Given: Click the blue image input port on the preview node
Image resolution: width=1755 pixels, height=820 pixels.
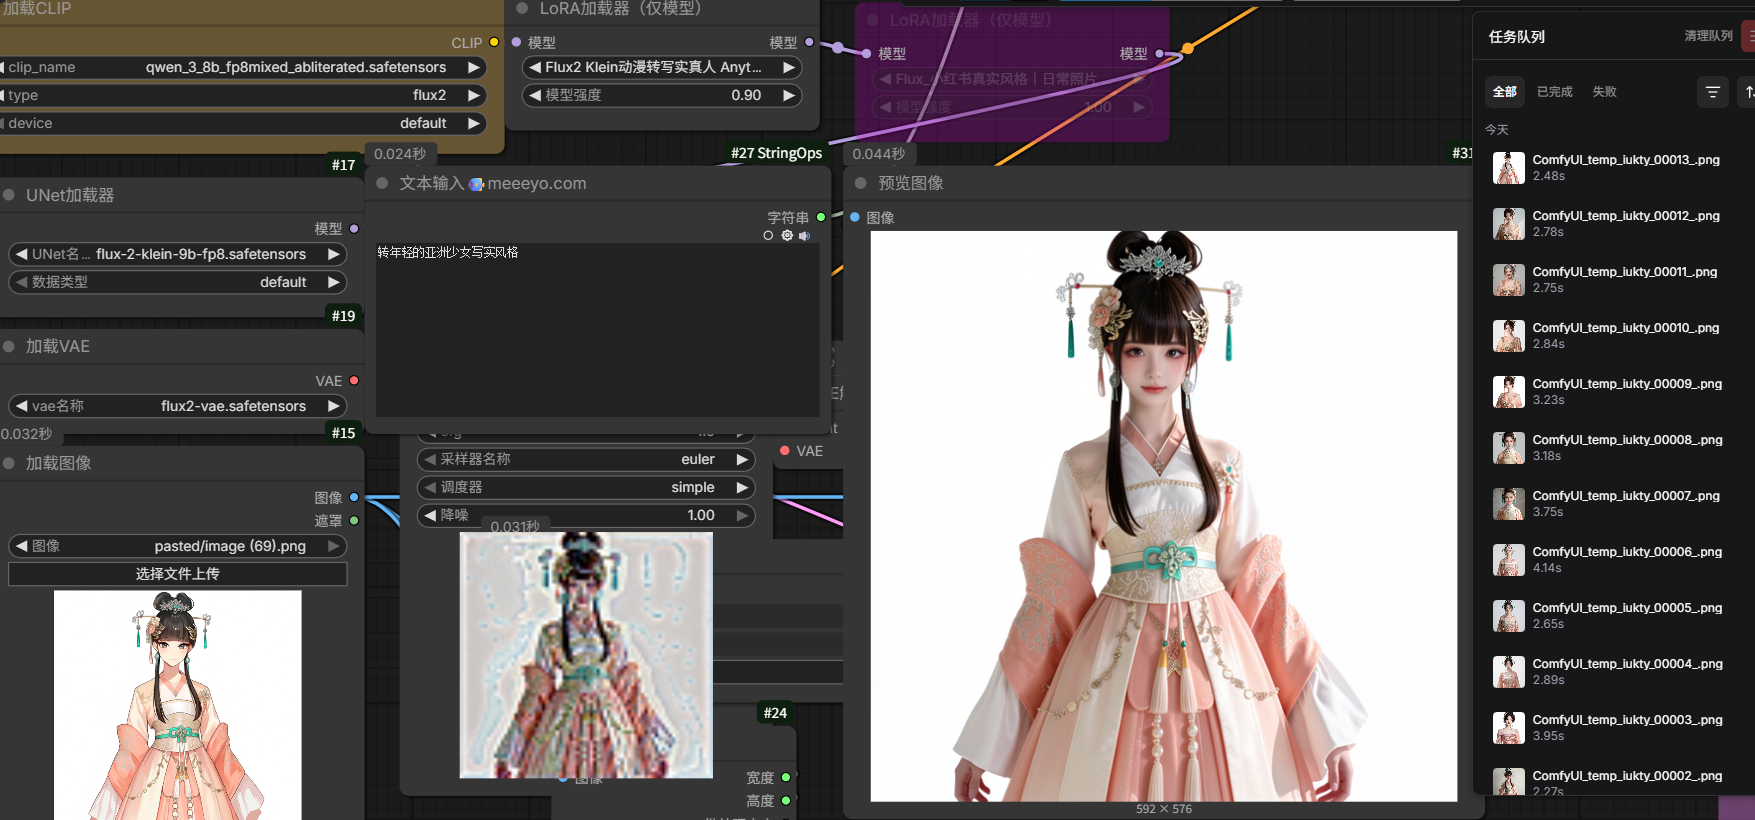Looking at the screenshot, I should (855, 217).
